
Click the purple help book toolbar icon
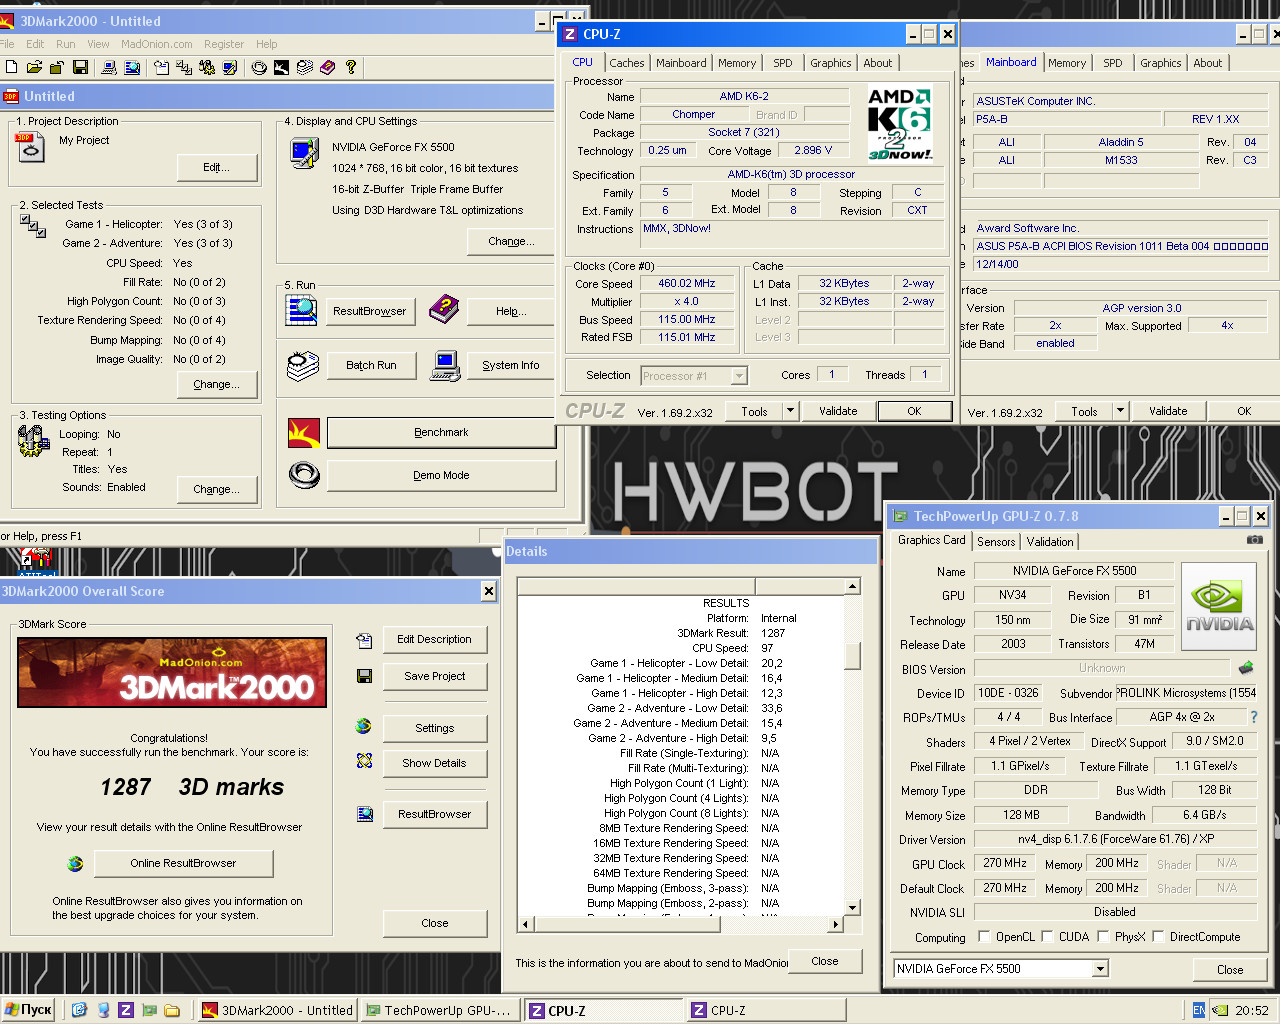click(327, 67)
